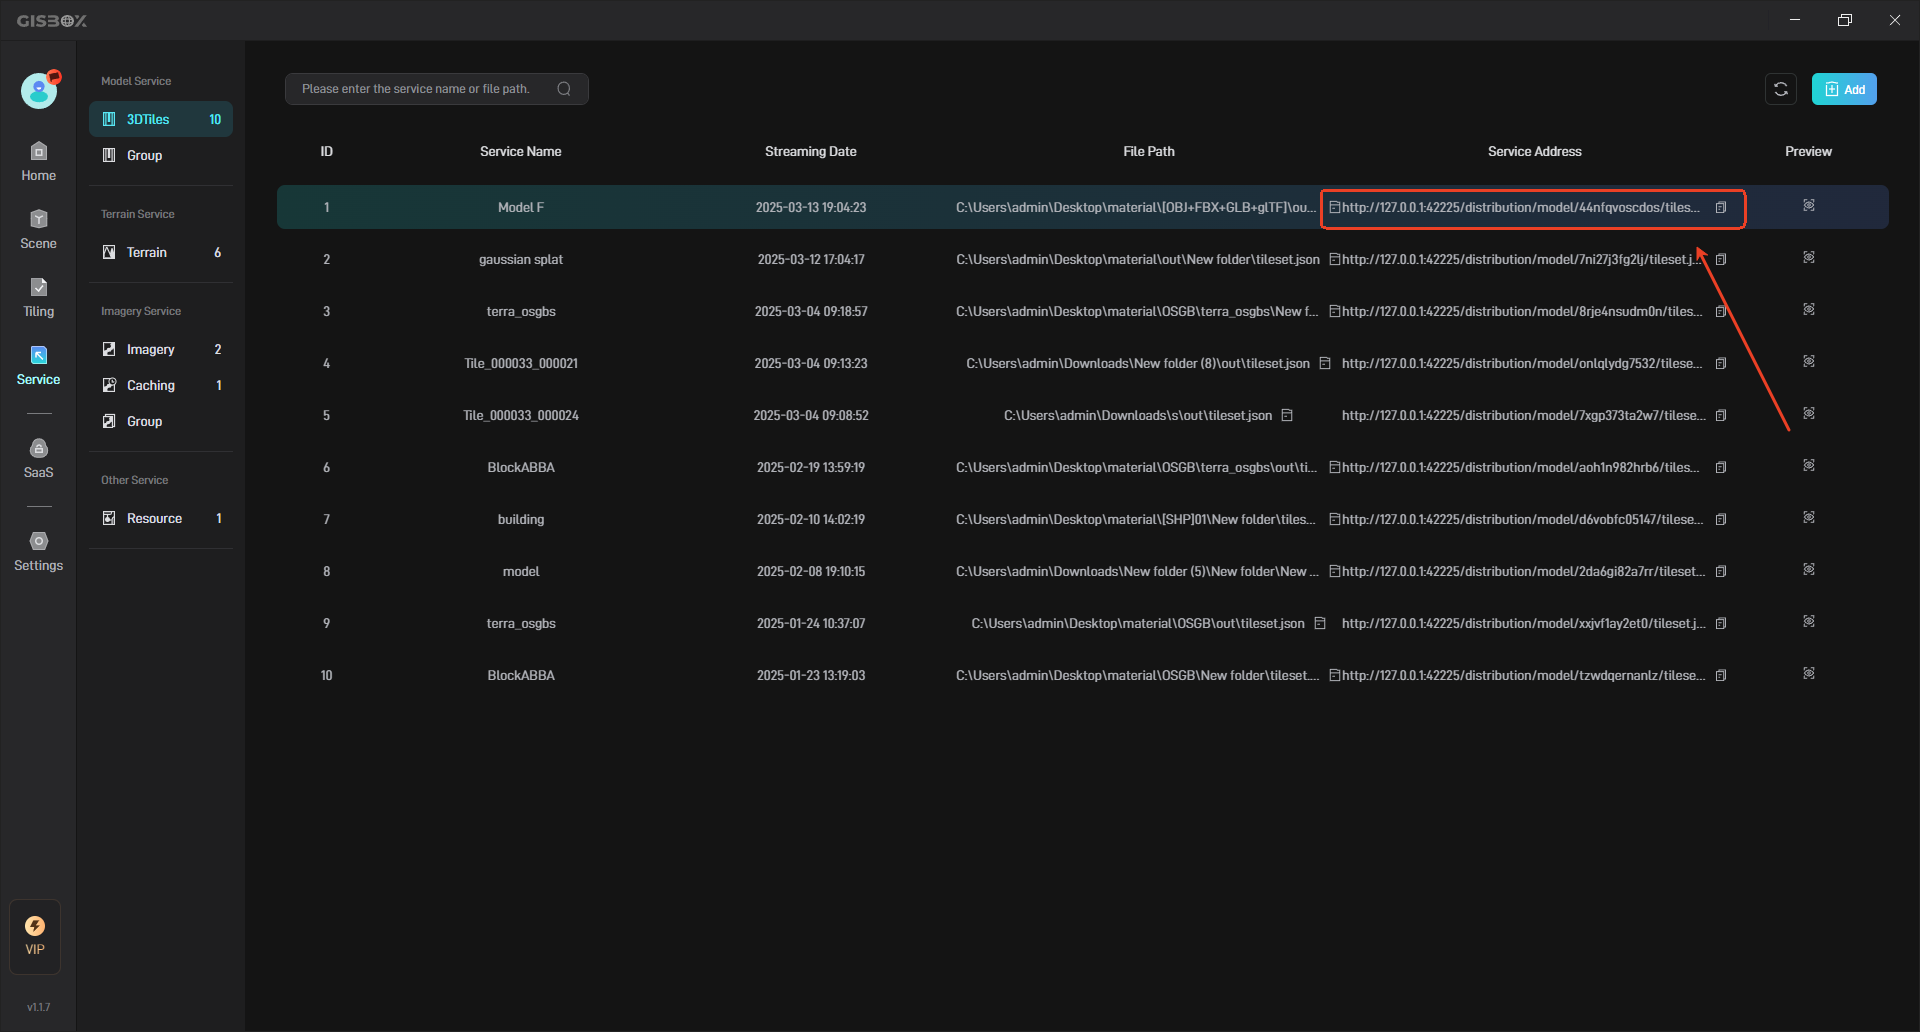Open the user avatar profile icon
Image resolution: width=1920 pixels, height=1032 pixels.
tap(39, 91)
